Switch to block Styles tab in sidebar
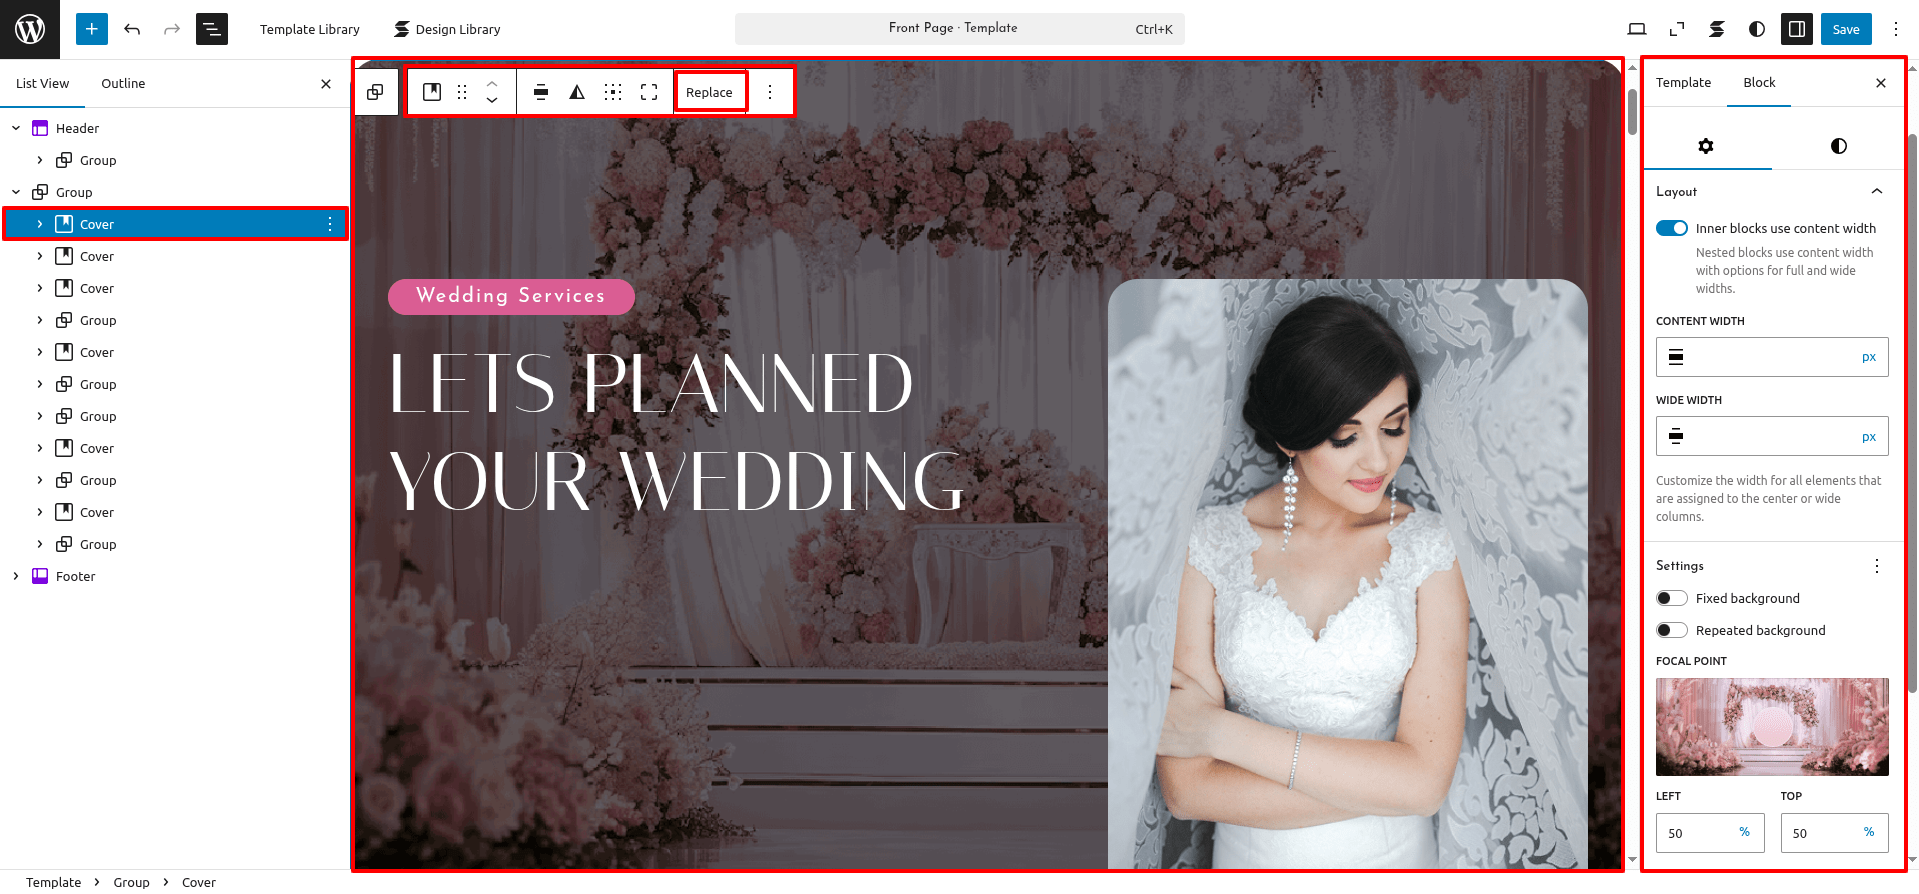 pos(1838,146)
